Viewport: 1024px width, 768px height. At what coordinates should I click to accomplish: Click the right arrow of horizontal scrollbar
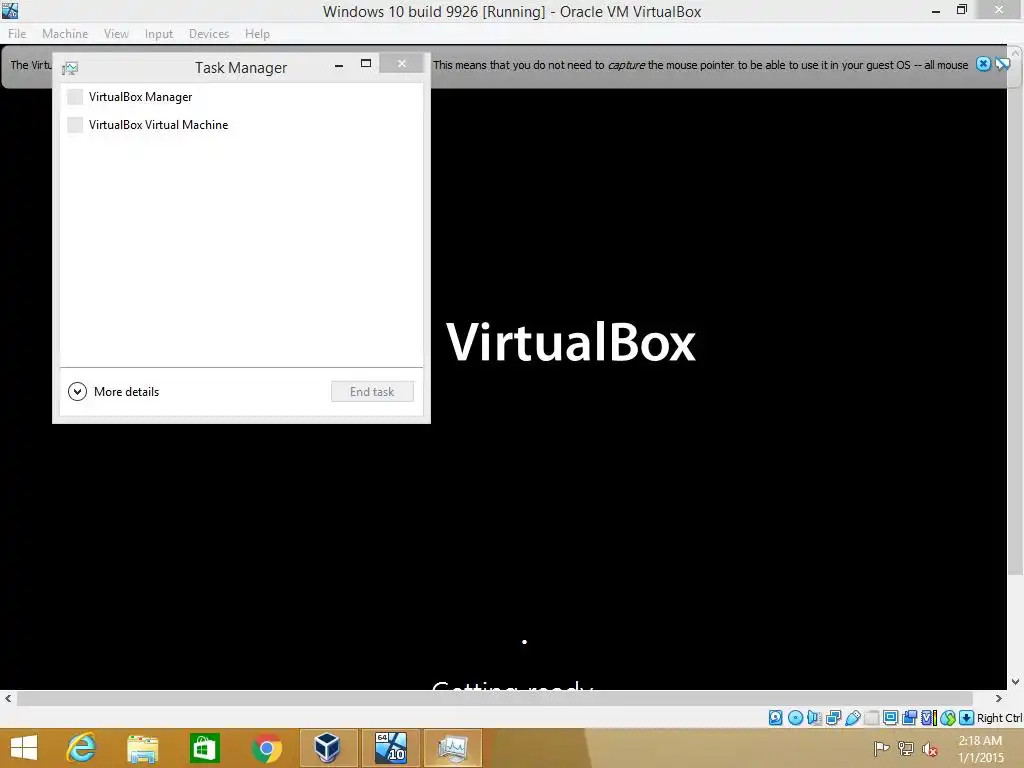click(x=999, y=699)
